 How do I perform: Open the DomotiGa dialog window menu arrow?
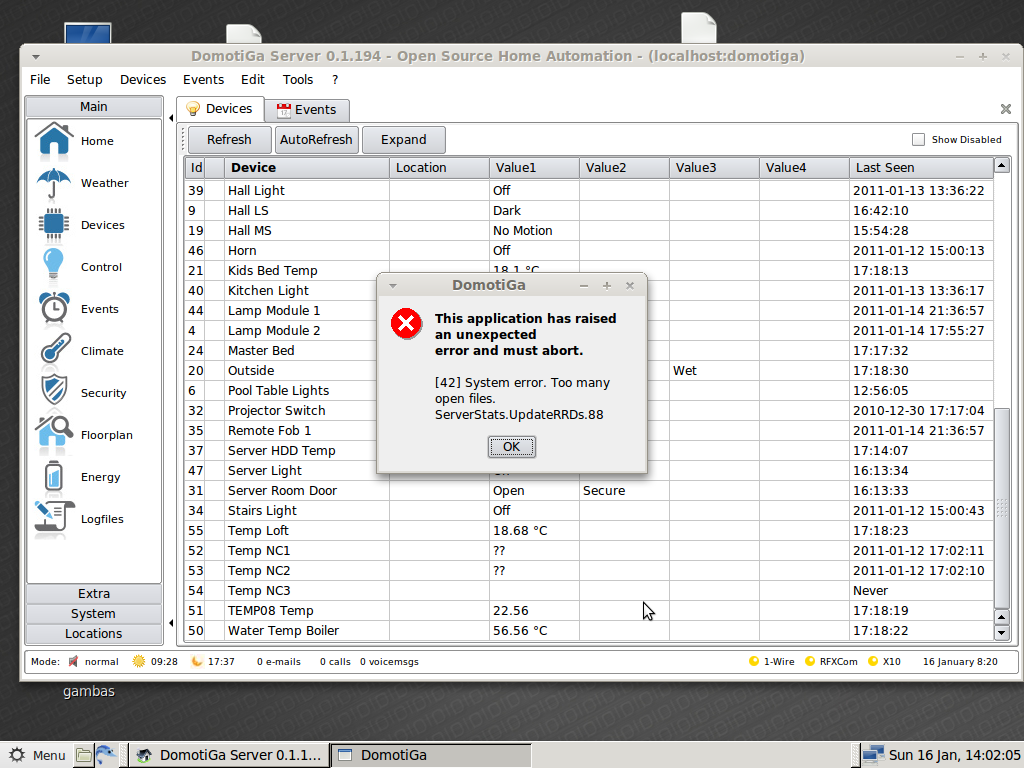(392, 286)
